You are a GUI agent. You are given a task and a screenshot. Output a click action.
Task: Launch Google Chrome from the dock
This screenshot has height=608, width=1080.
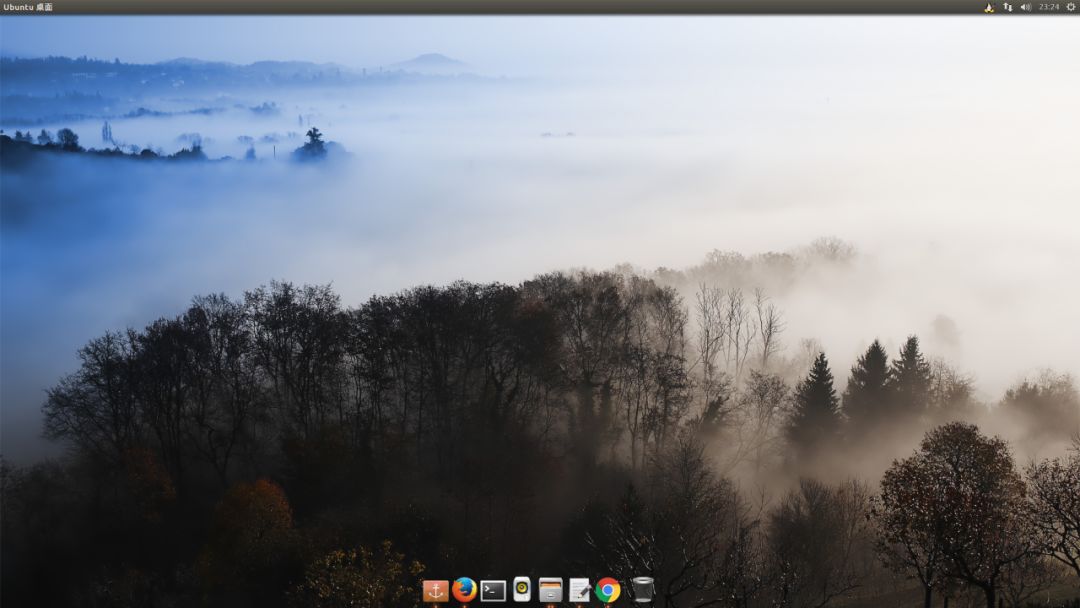coord(608,590)
